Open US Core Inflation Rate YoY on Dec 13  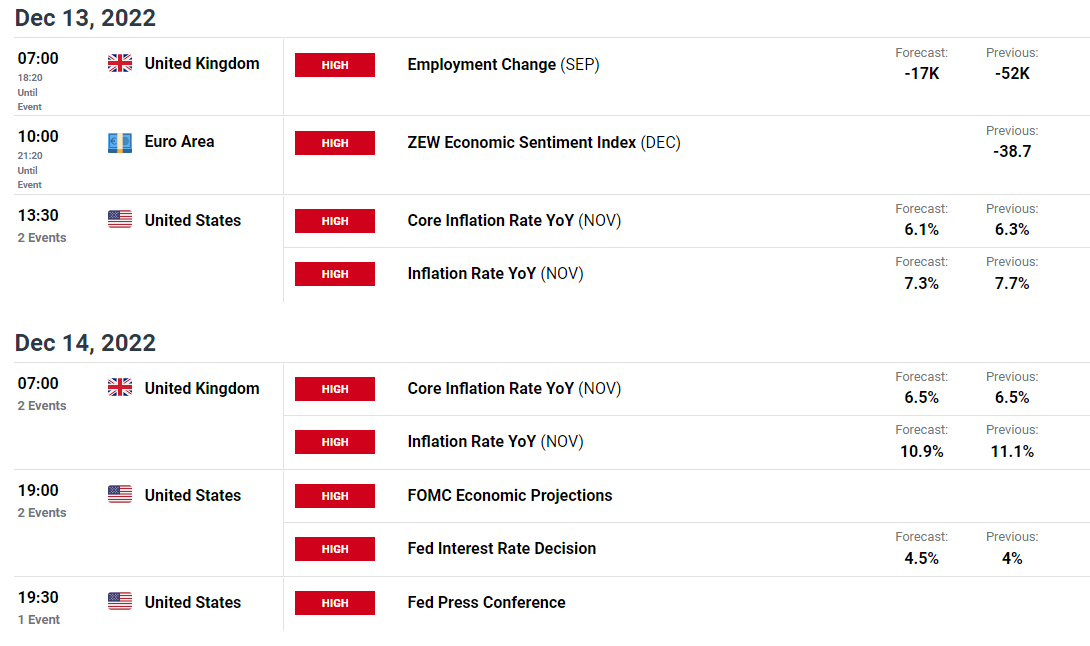(x=514, y=220)
